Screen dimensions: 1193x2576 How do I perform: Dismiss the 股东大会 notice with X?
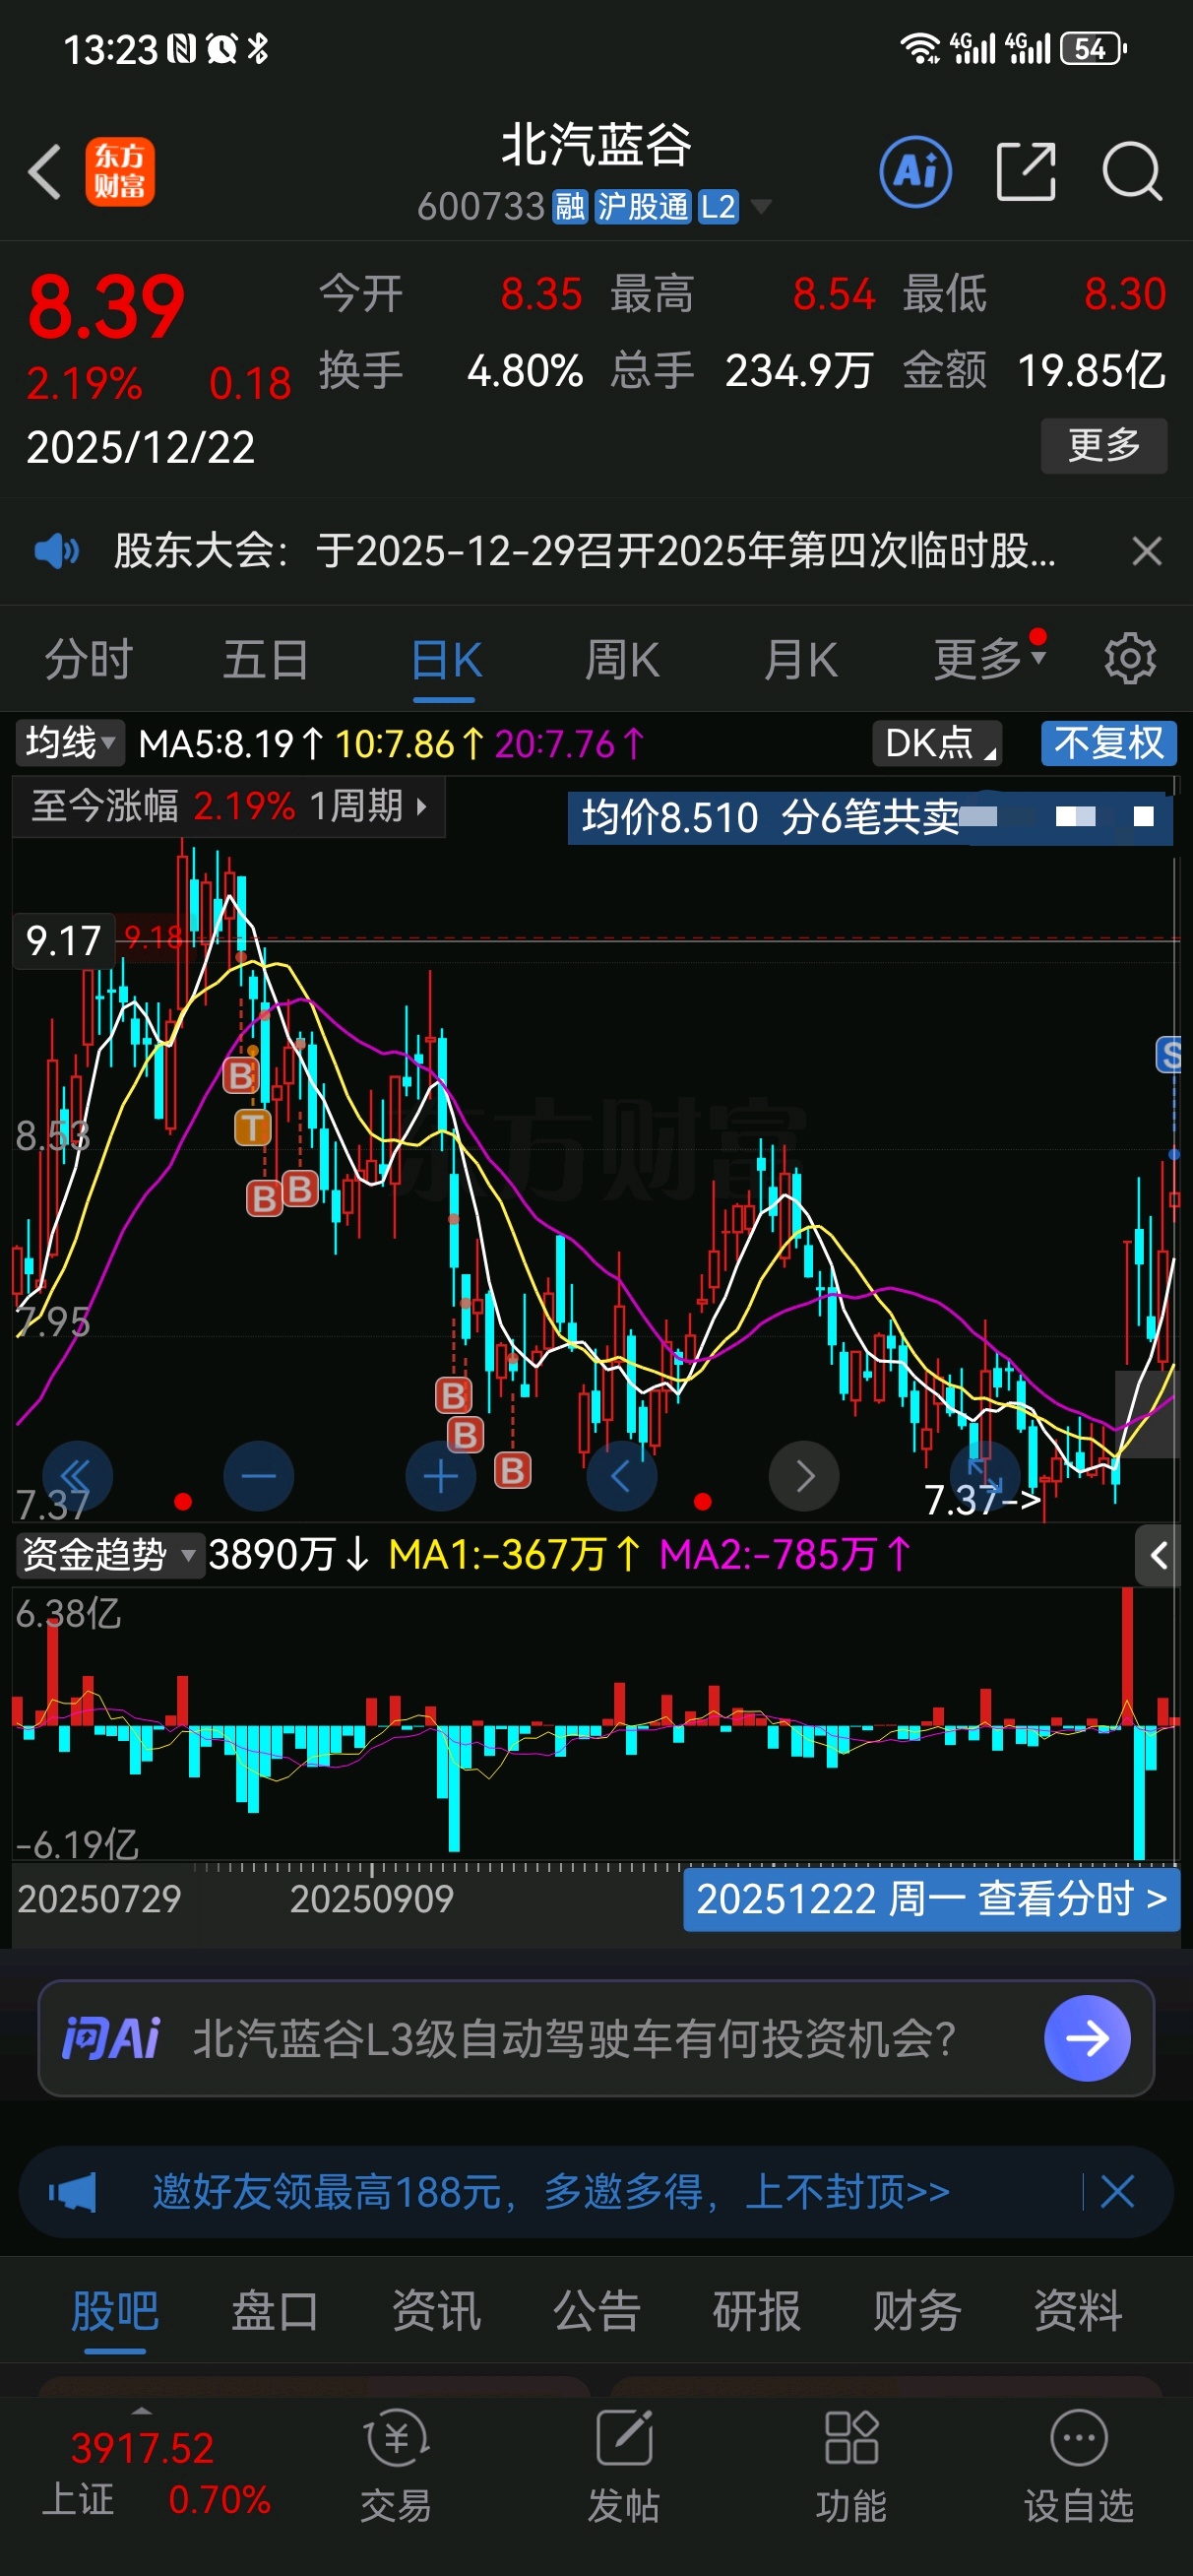pyautogui.click(x=1146, y=550)
